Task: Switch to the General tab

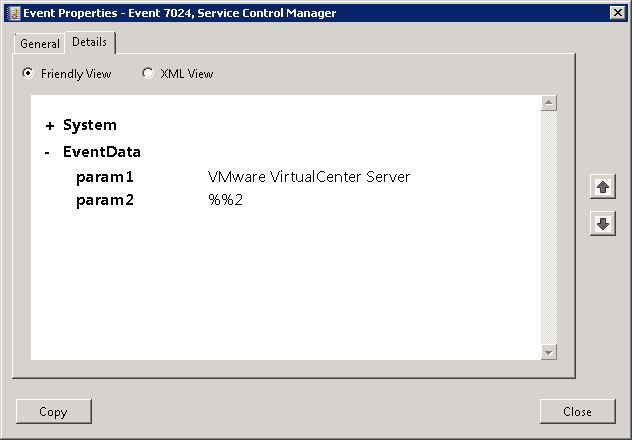Action: (40, 44)
